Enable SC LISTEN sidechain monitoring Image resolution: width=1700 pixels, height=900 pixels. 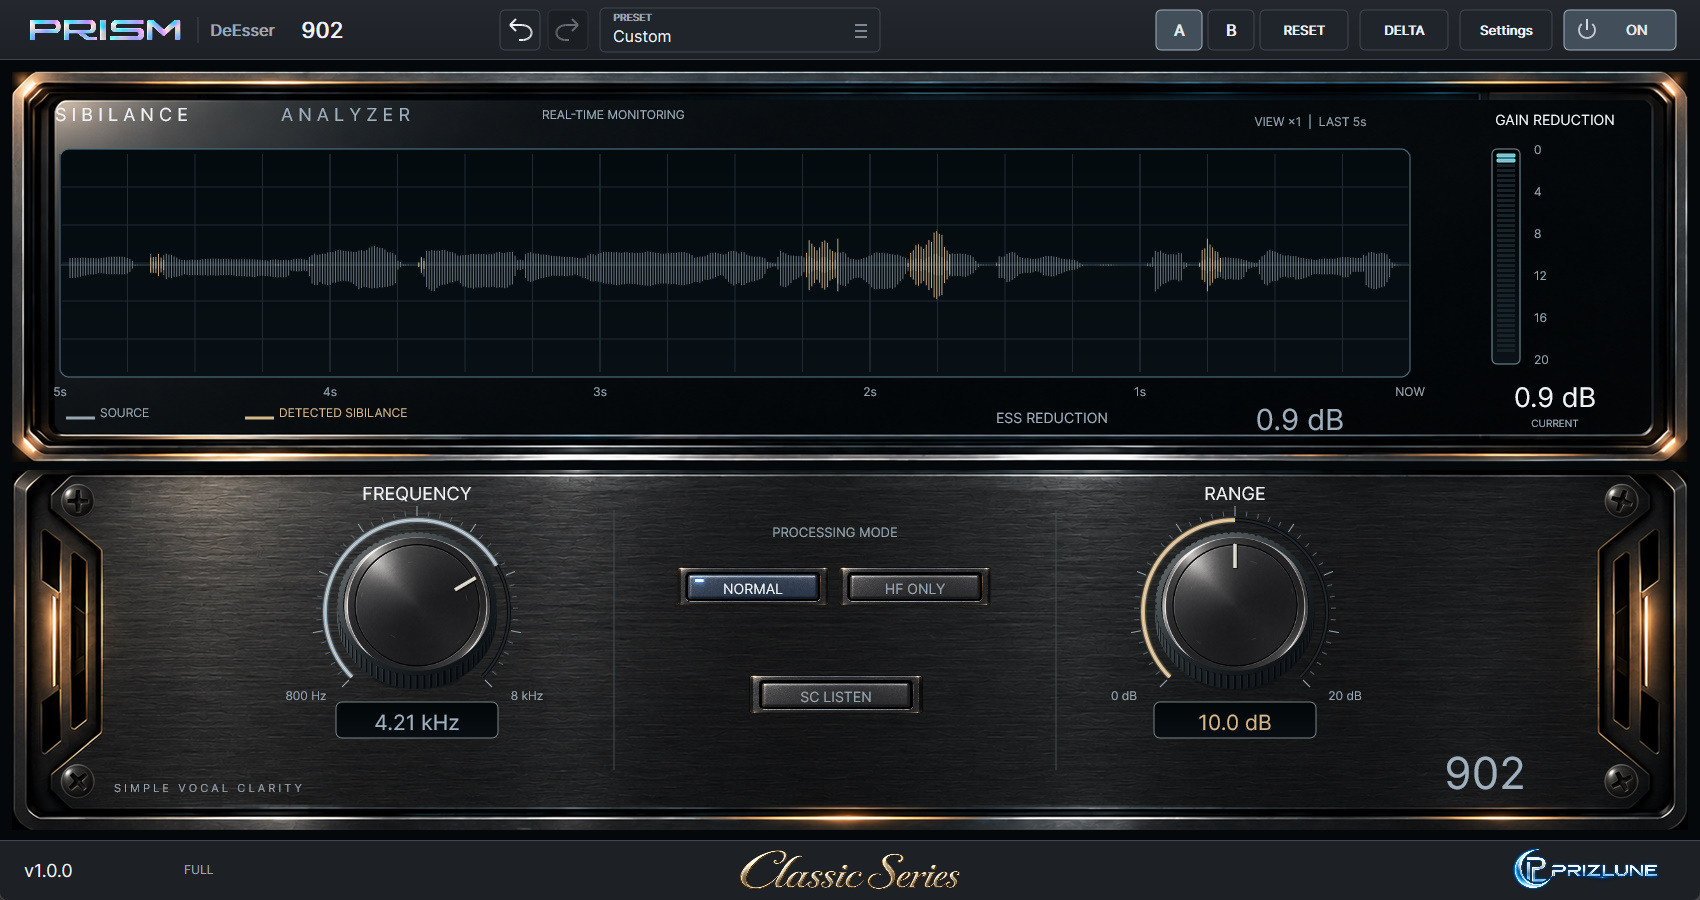pos(835,696)
